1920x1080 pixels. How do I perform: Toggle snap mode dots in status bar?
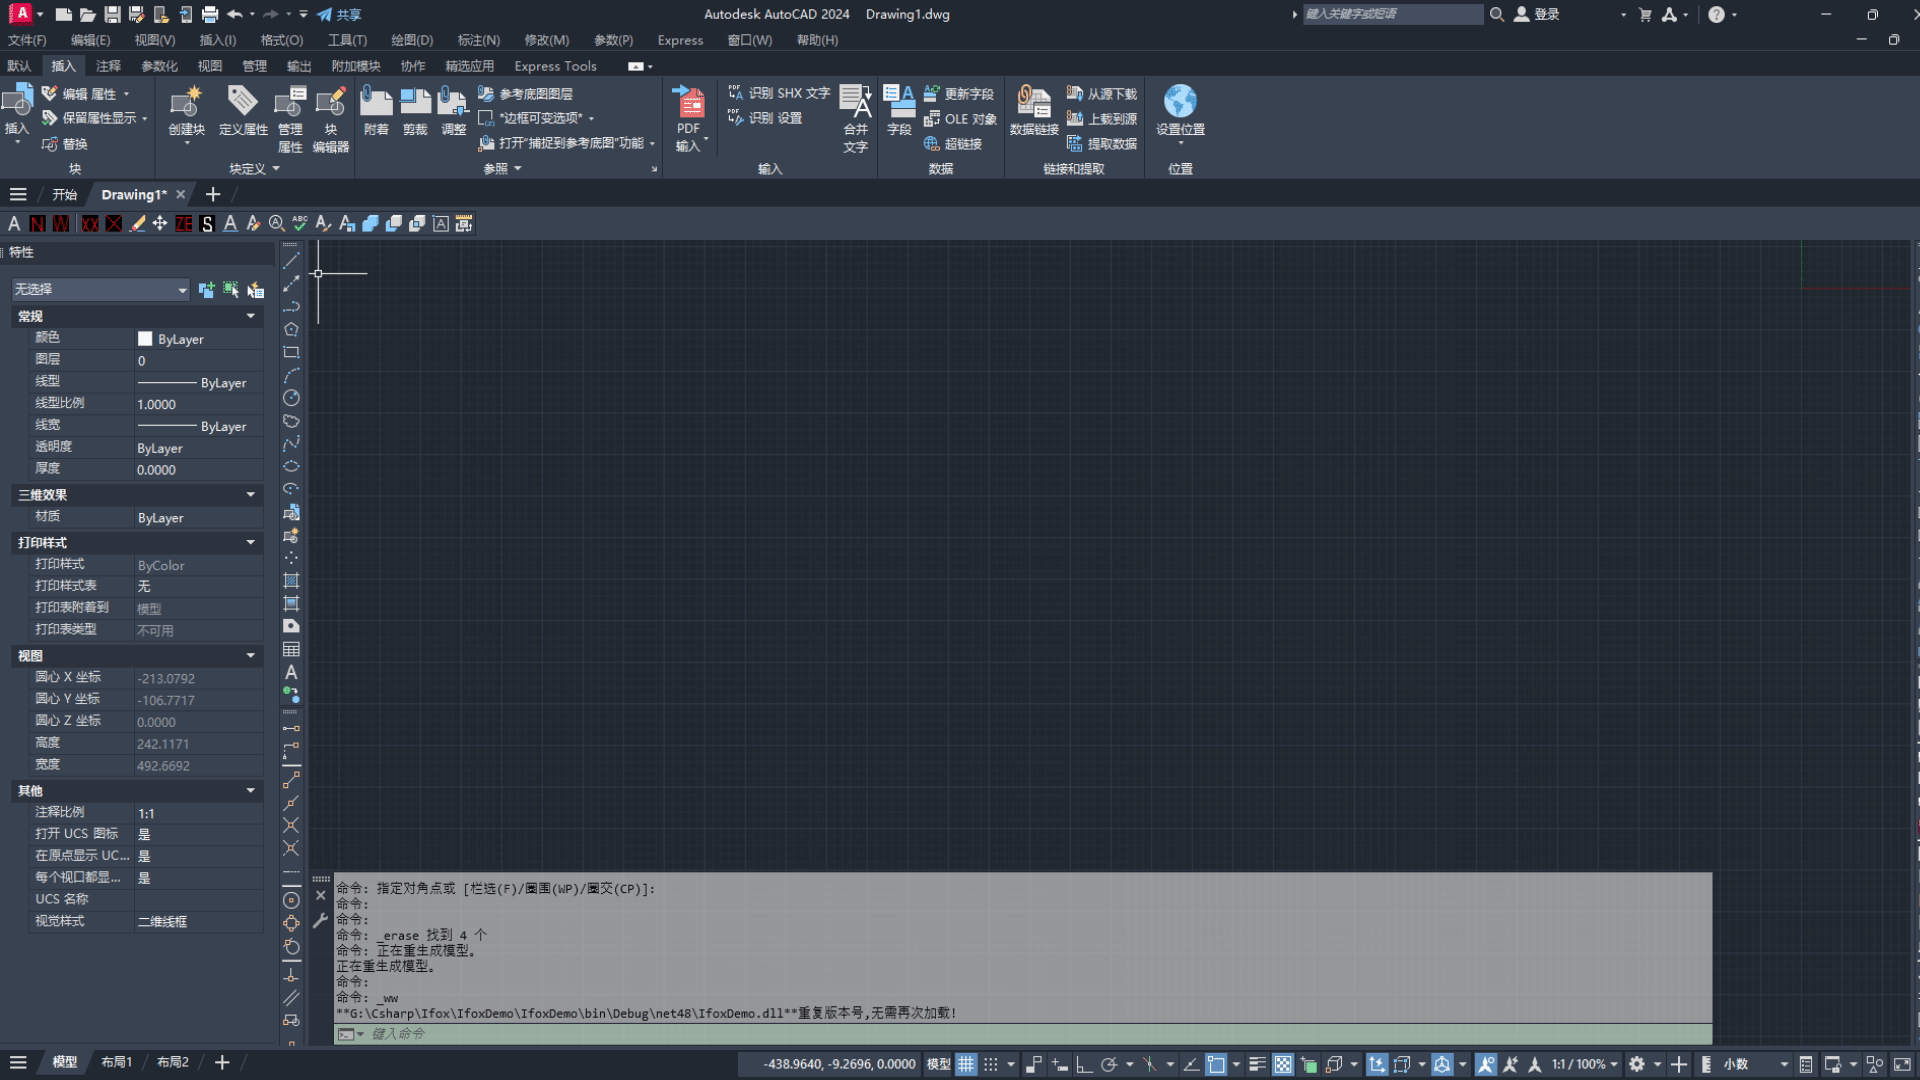click(991, 1064)
